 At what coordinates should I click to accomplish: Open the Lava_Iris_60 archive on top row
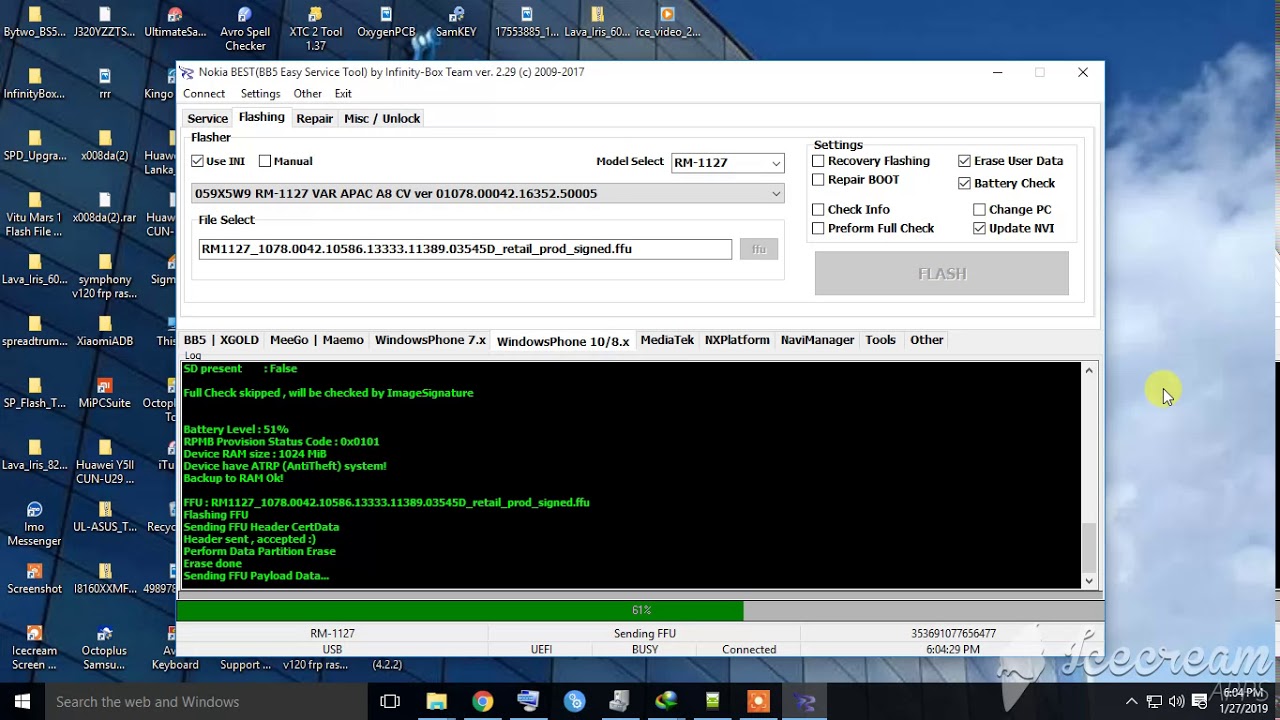click(597, 22)
